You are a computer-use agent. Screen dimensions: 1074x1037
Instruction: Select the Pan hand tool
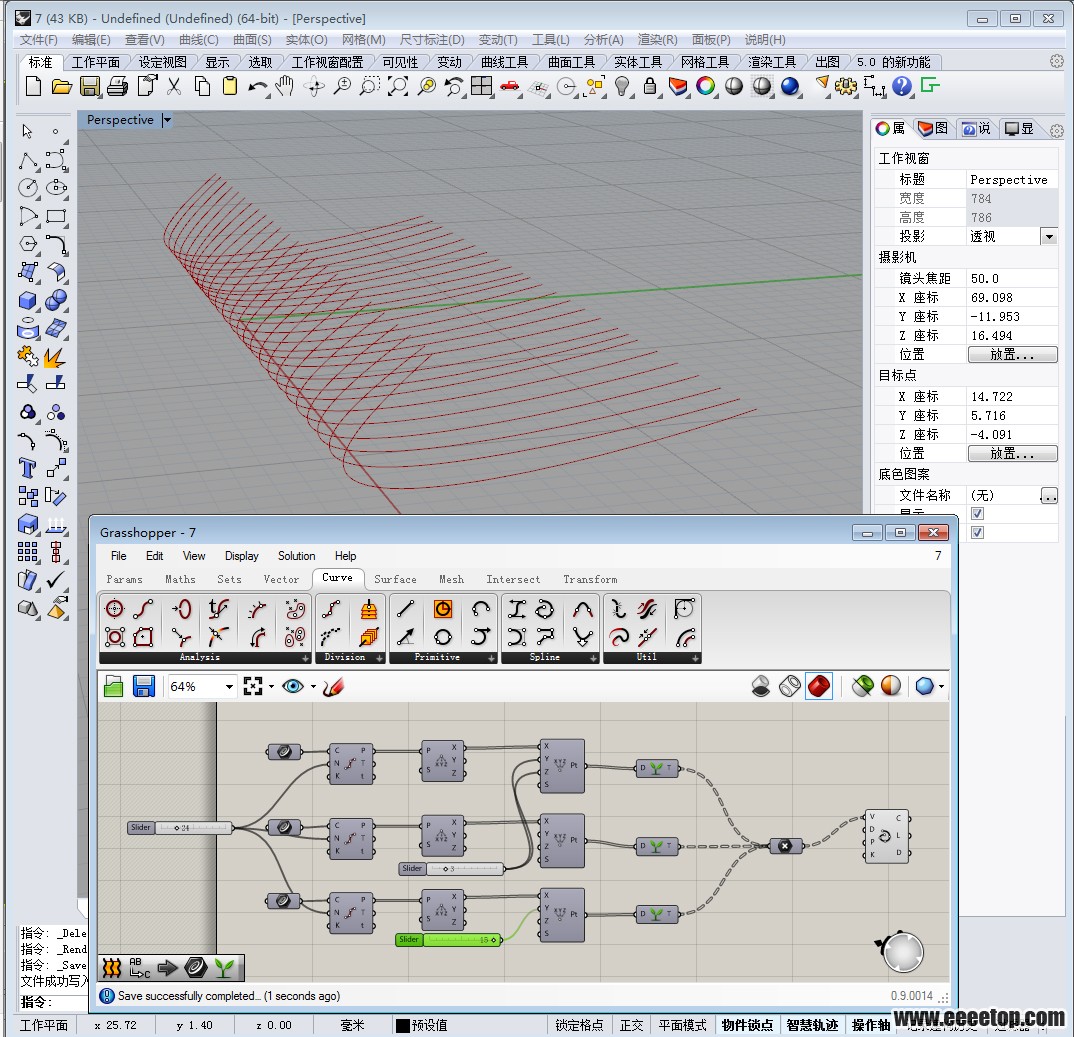tap(285, 87)
